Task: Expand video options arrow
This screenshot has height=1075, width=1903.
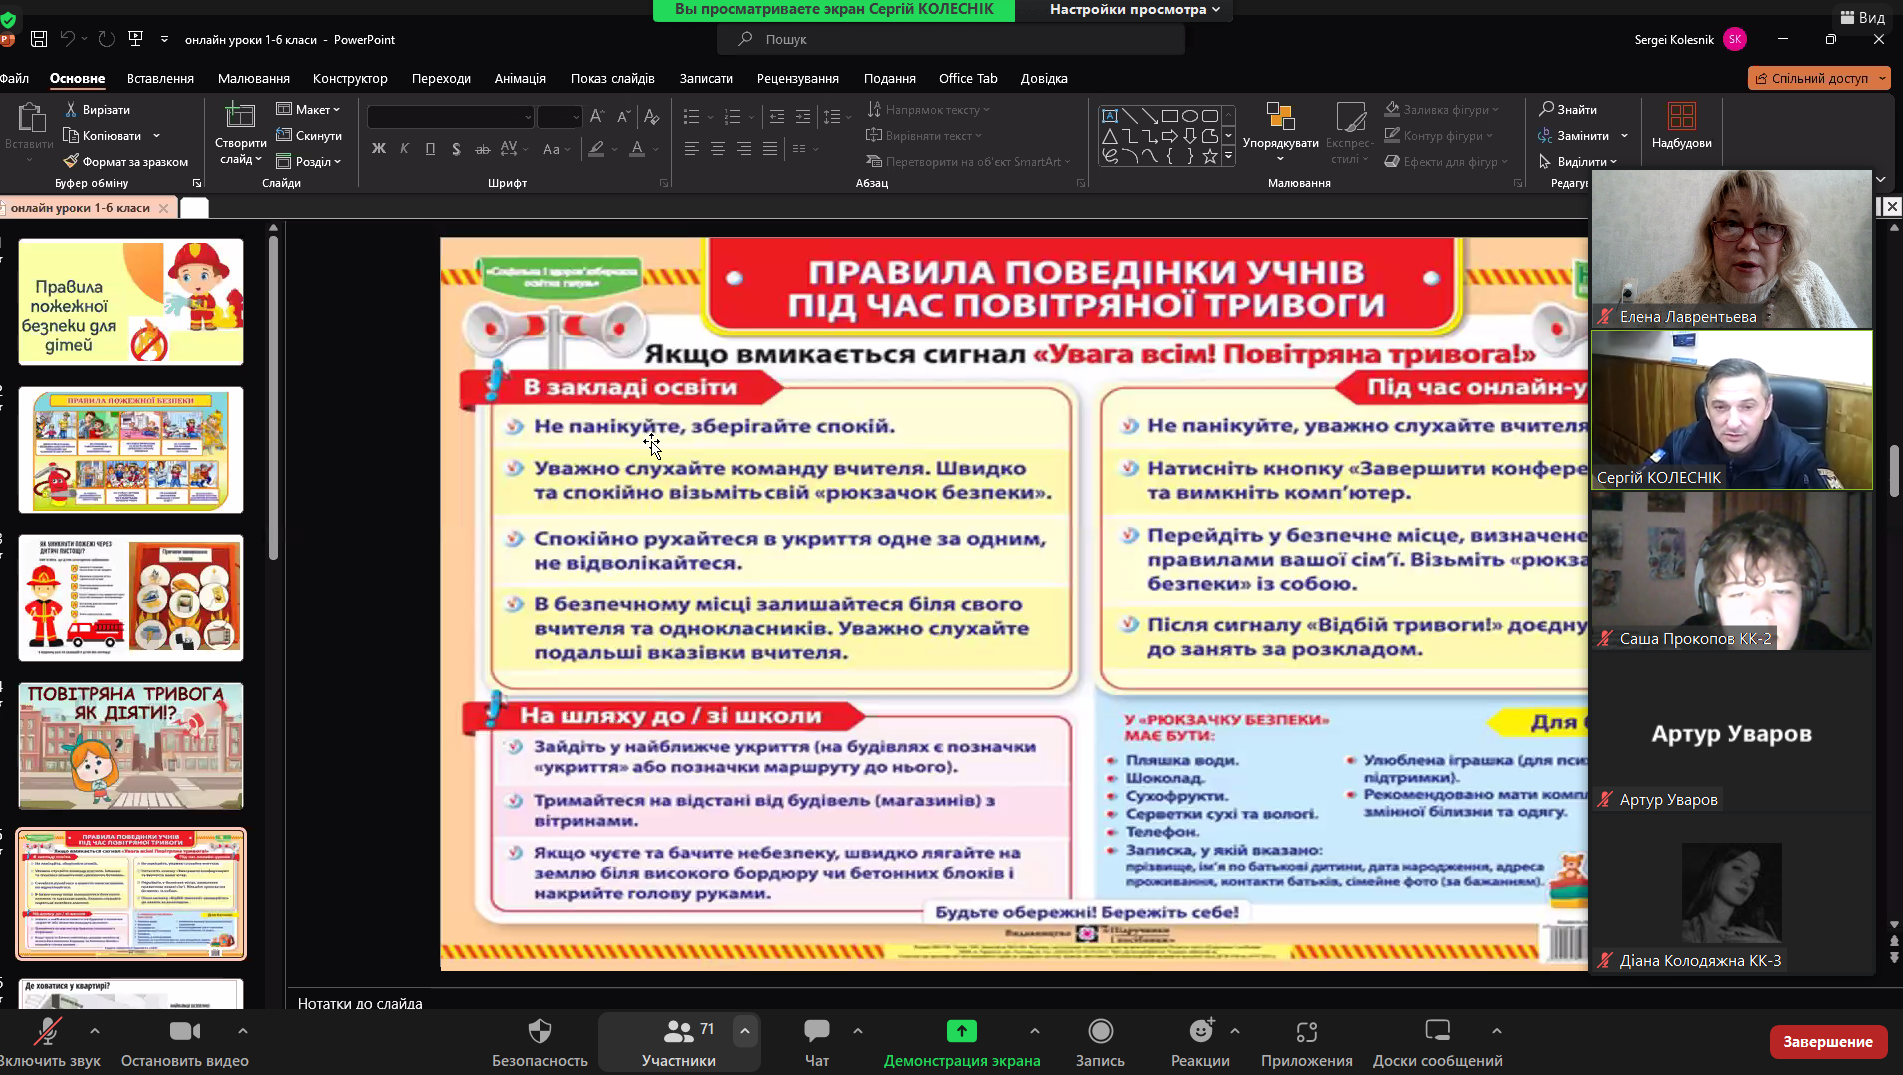Action: (242, 1030)
